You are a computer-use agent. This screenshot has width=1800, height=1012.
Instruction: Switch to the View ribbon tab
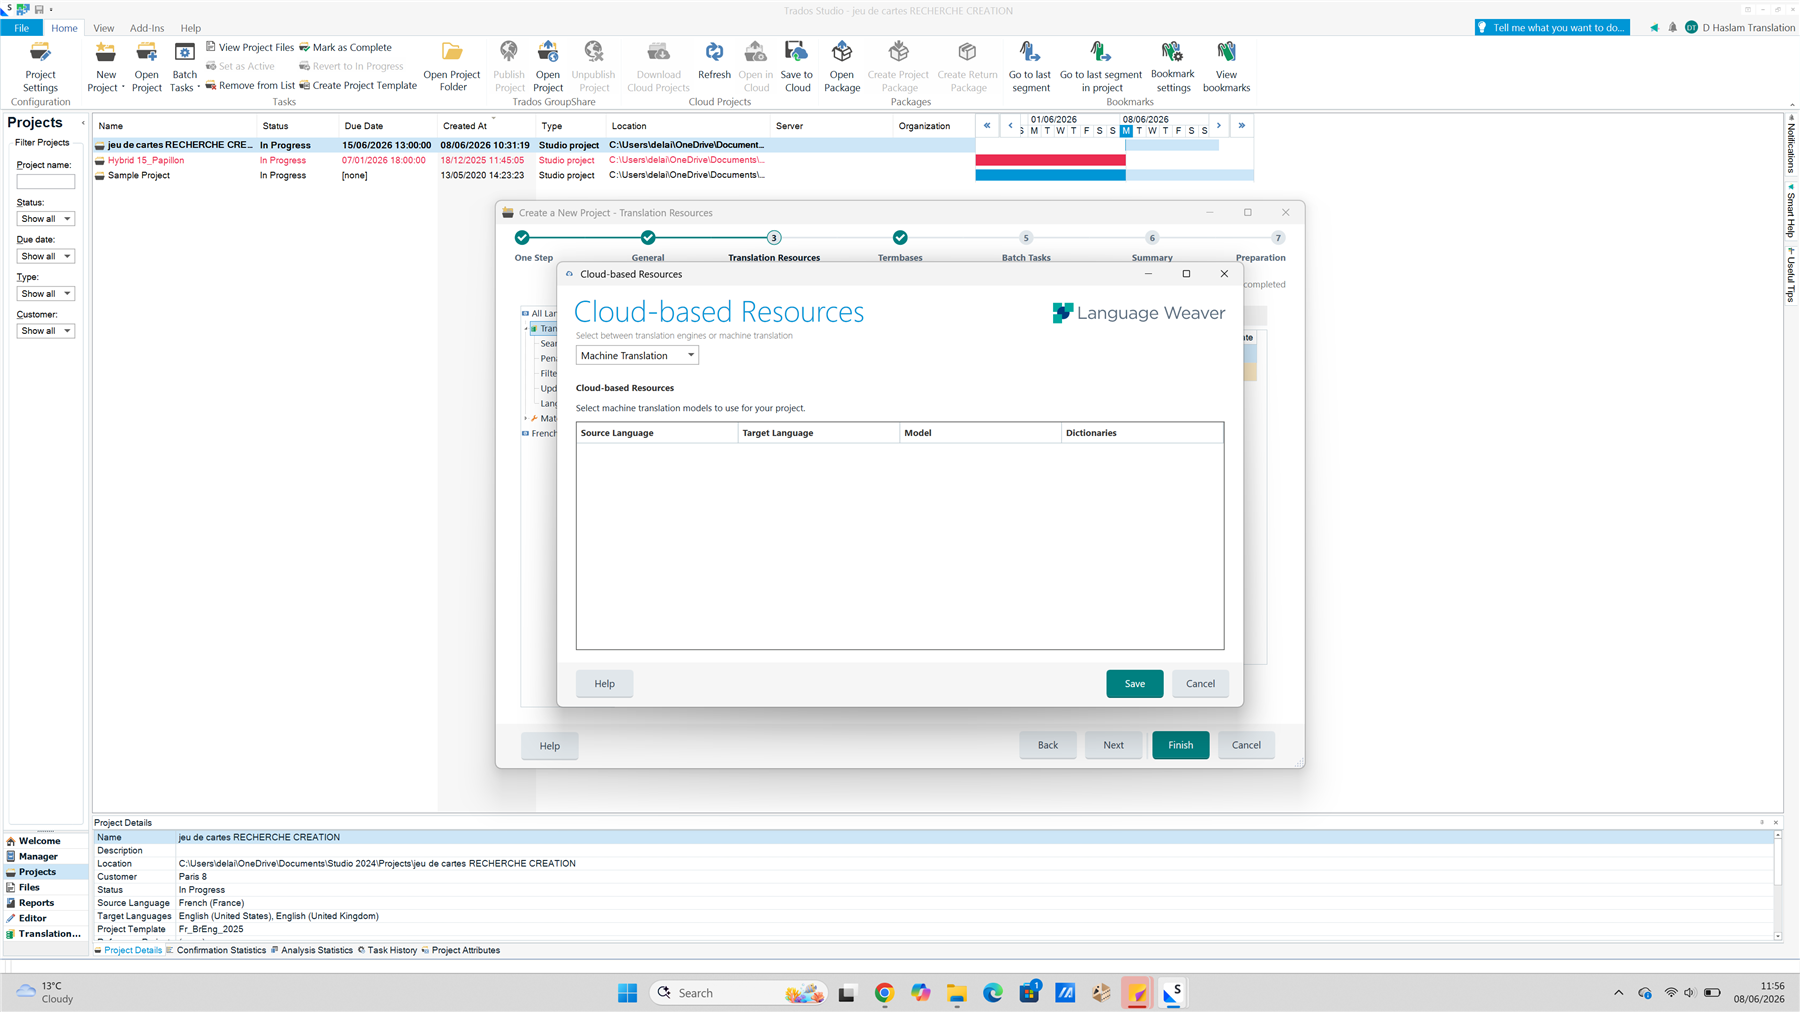(103, 28)
